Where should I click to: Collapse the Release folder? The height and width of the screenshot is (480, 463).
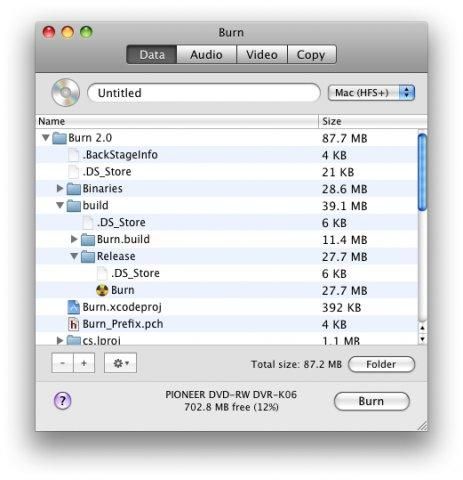[x=74, y=256]
